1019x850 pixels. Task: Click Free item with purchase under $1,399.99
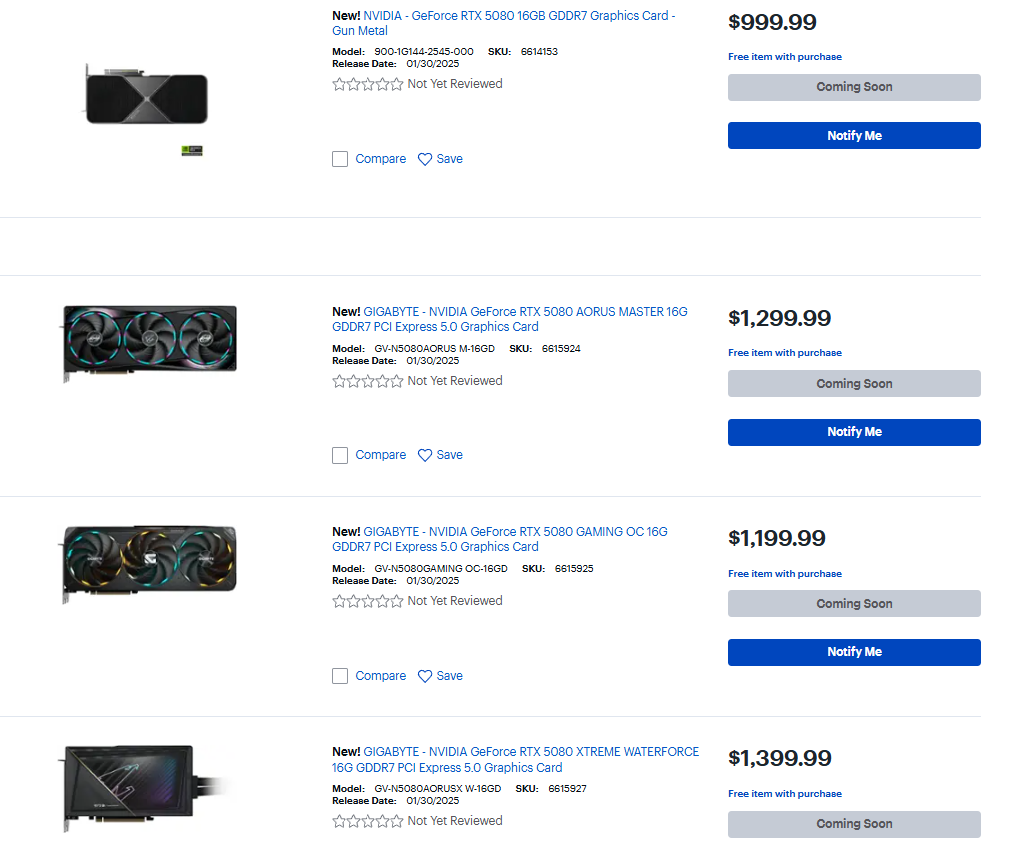point(785,794)
